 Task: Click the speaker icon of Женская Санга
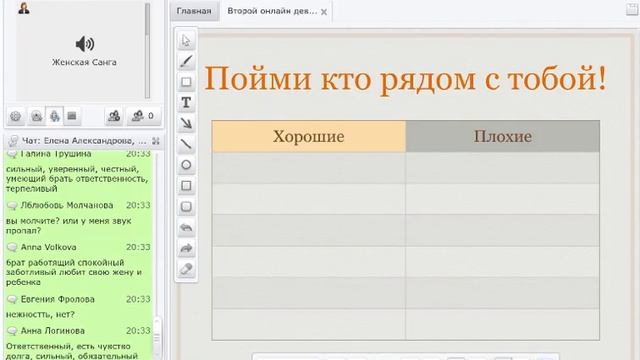[x=85, y=44]
